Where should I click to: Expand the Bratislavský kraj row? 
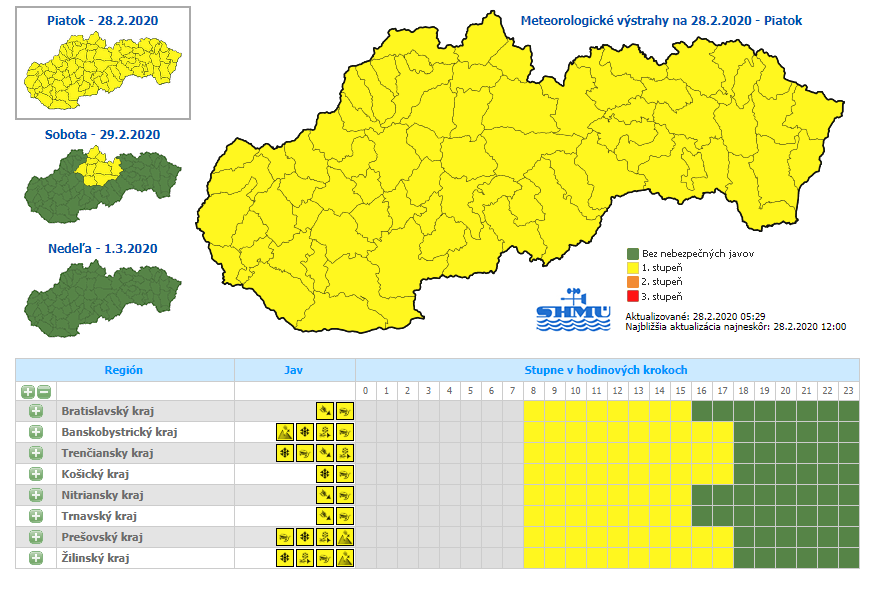click(36, 411)
